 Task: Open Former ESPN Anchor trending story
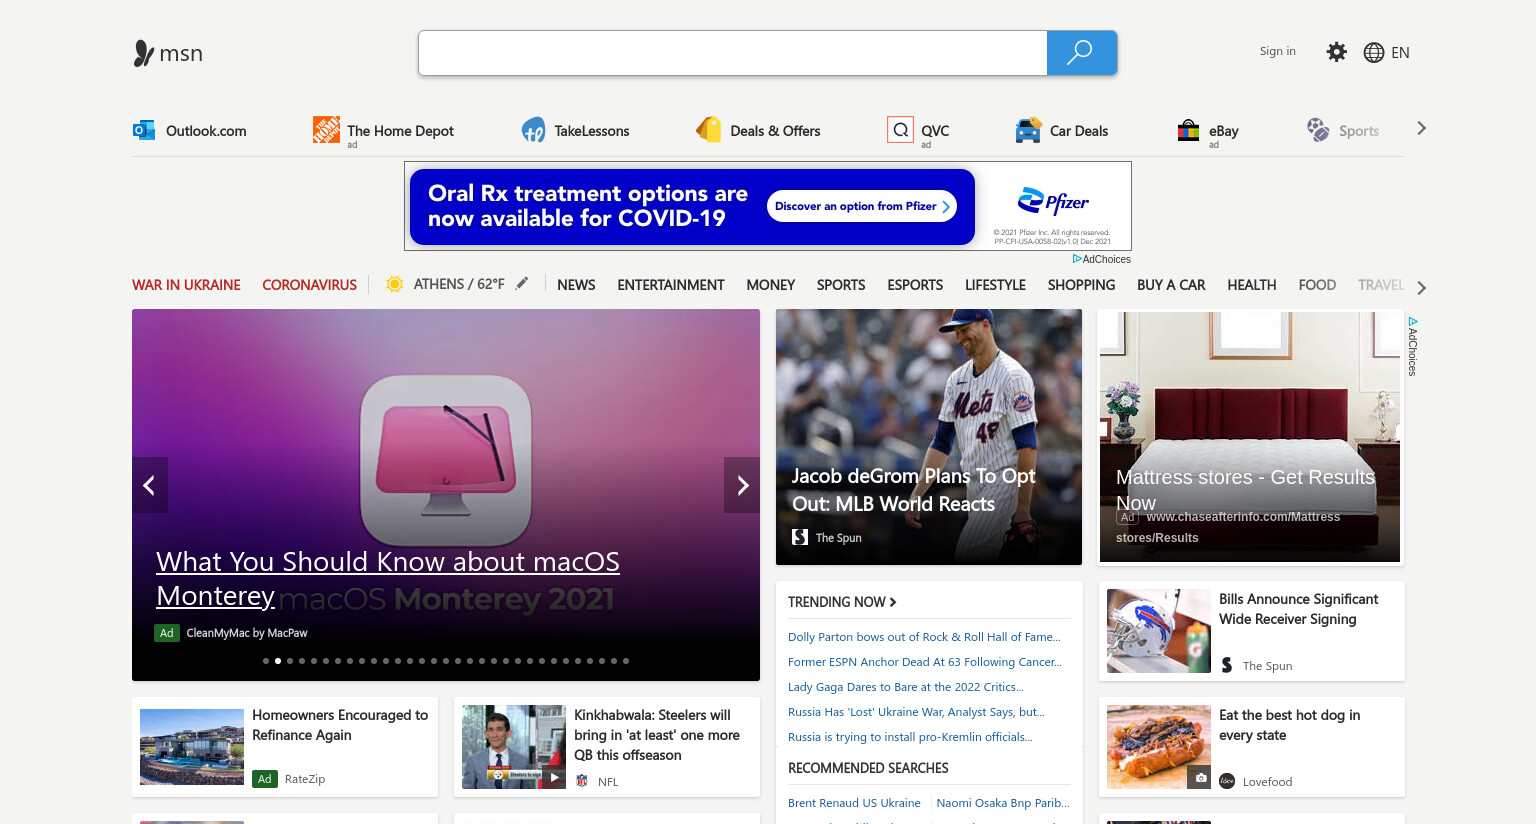[x=925, y=662]
